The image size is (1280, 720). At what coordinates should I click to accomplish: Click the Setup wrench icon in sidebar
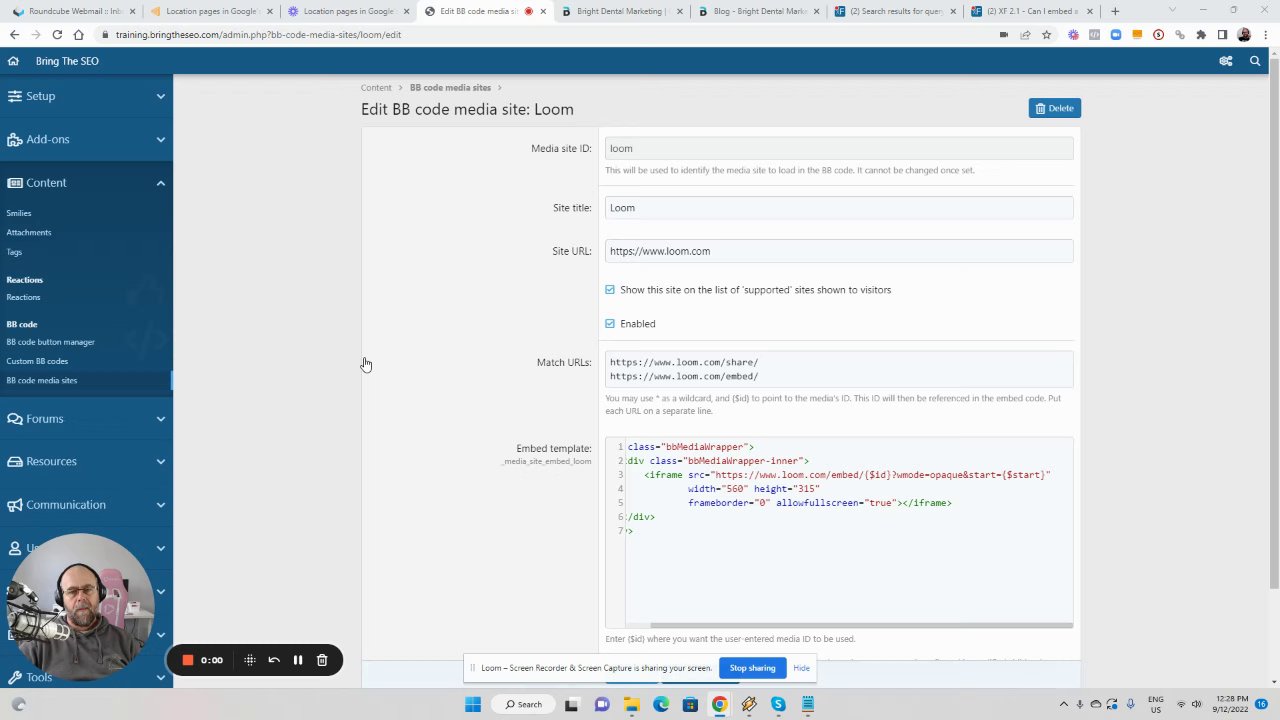click(x=15, y=96)
